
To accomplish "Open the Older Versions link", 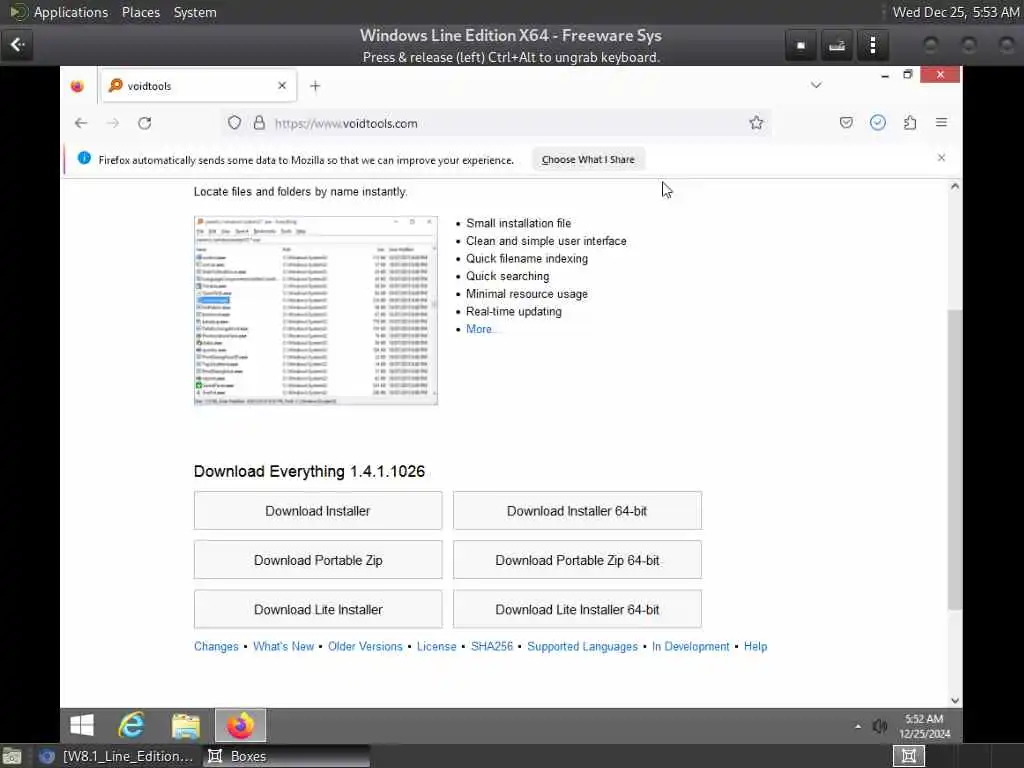I will tap(365, 647).
